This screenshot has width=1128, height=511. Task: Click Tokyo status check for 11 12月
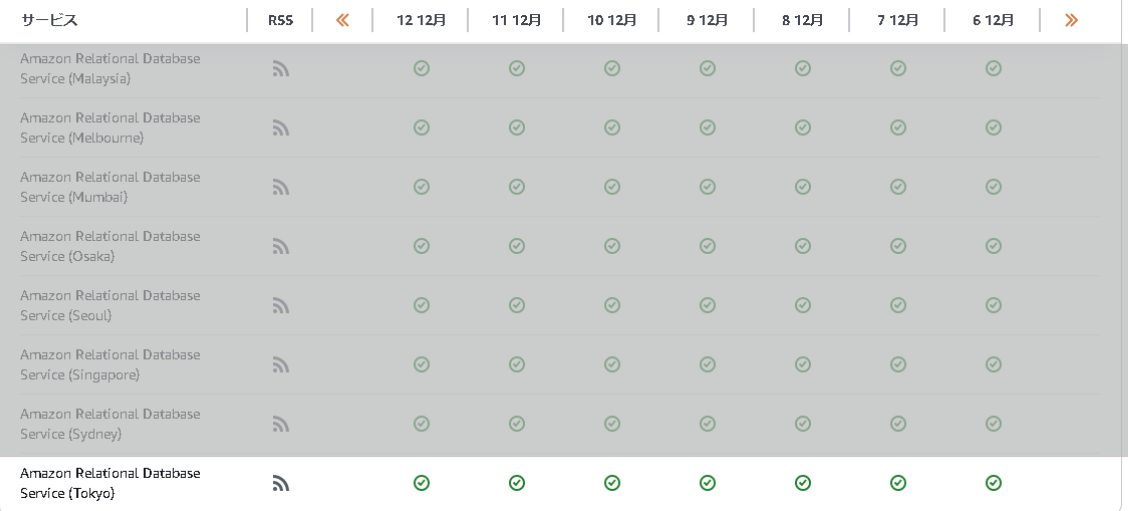point(517,482)
